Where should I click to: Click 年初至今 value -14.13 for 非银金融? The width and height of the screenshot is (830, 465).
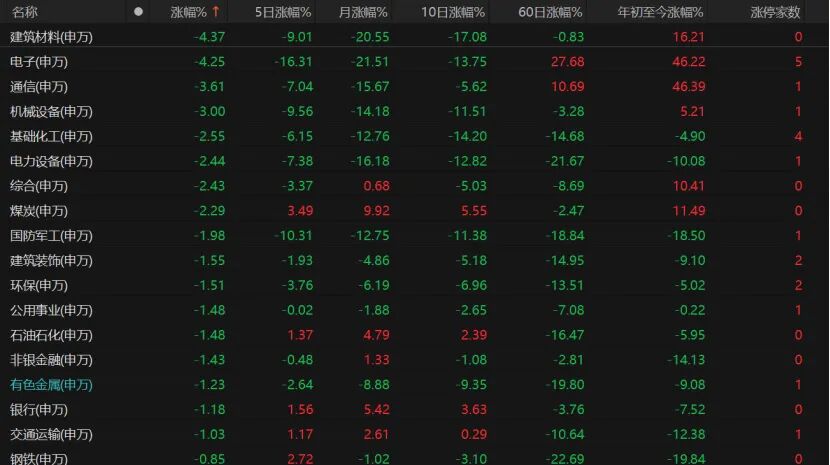coord(686,360)
